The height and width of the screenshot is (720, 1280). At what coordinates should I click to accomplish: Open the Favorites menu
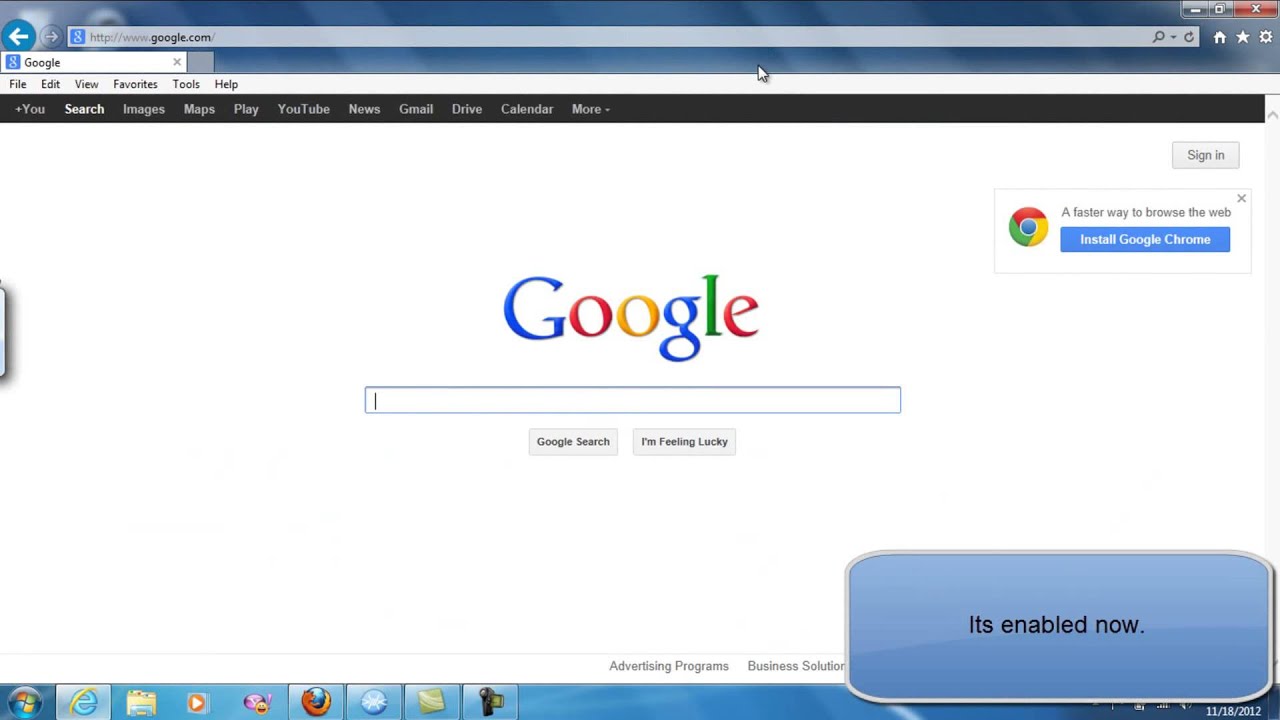[x=135, y=84]
